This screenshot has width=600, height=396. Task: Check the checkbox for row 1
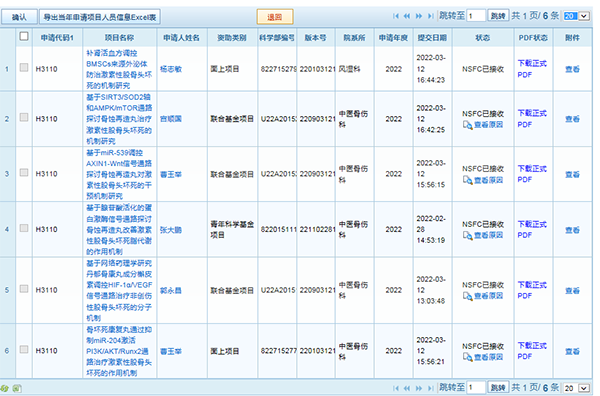pyautogui.click(x=24, y=68)
